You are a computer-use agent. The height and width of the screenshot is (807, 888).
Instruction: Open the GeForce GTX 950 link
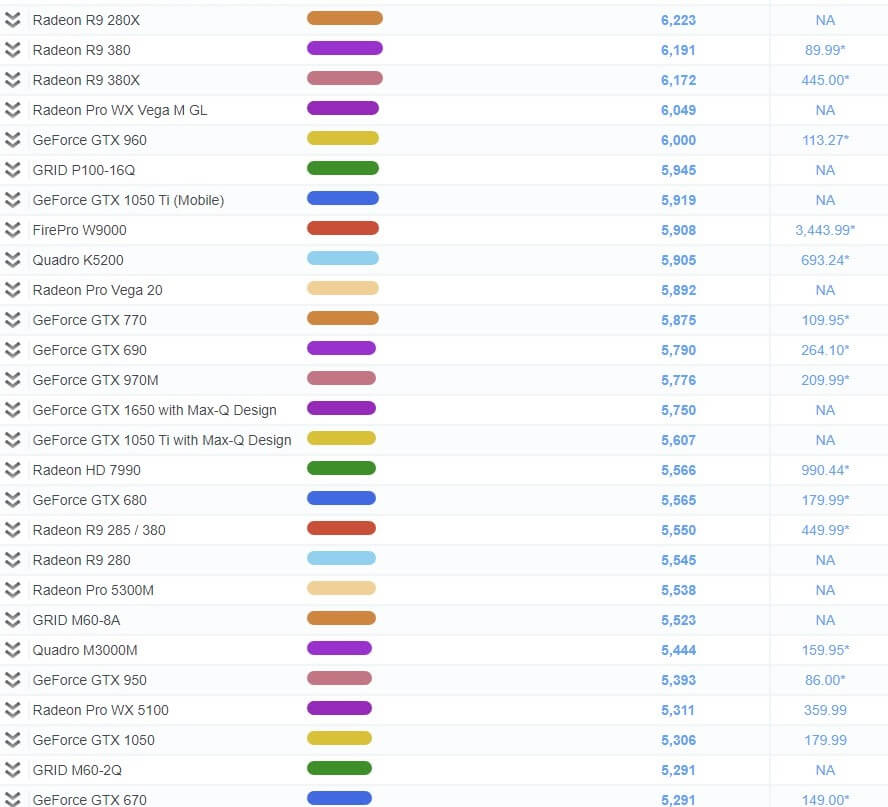click(89, 681)
